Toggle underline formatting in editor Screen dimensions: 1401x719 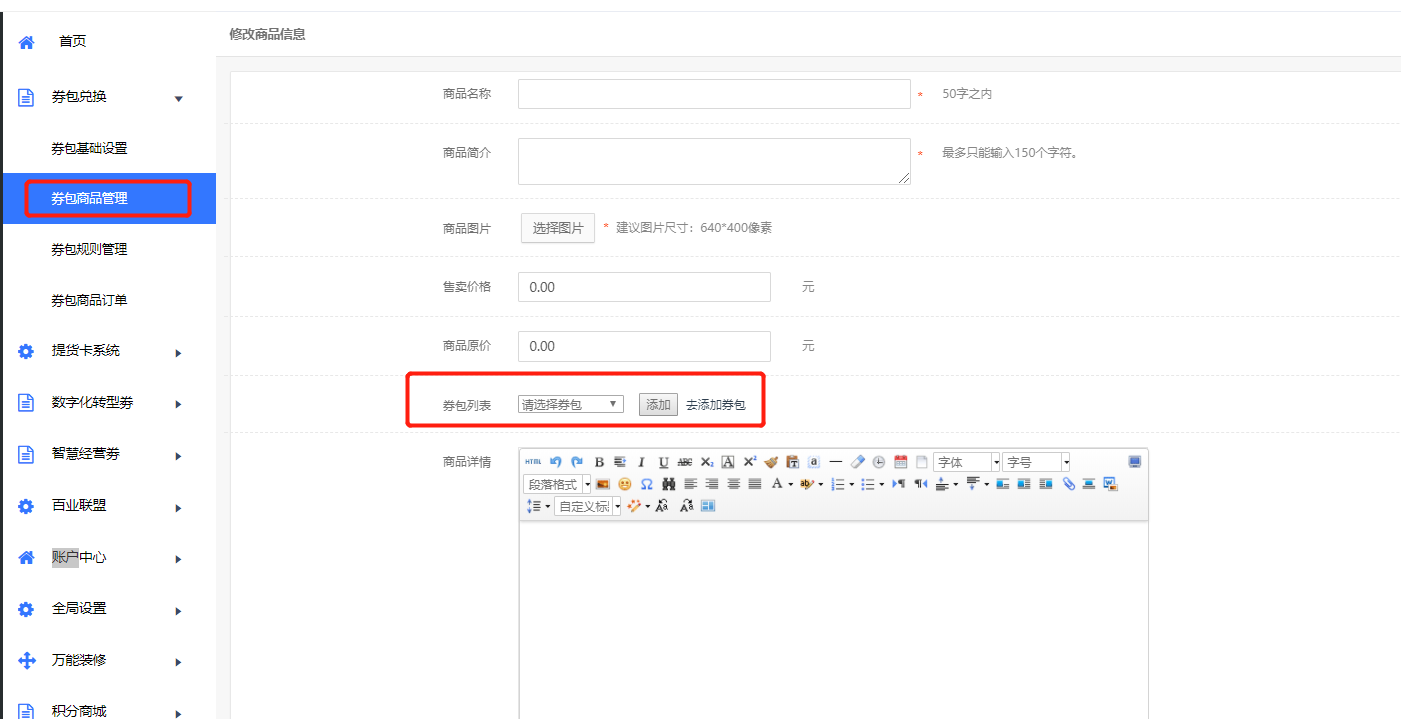click(x=663, y=462)
